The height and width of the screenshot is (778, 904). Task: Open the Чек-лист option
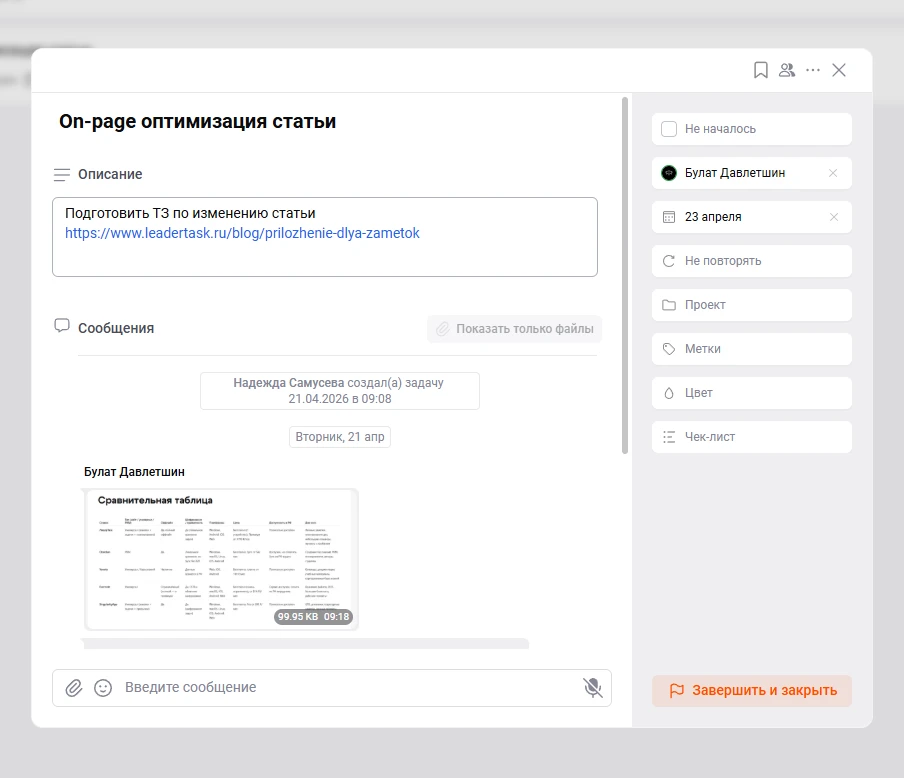(x=751, y=437)
